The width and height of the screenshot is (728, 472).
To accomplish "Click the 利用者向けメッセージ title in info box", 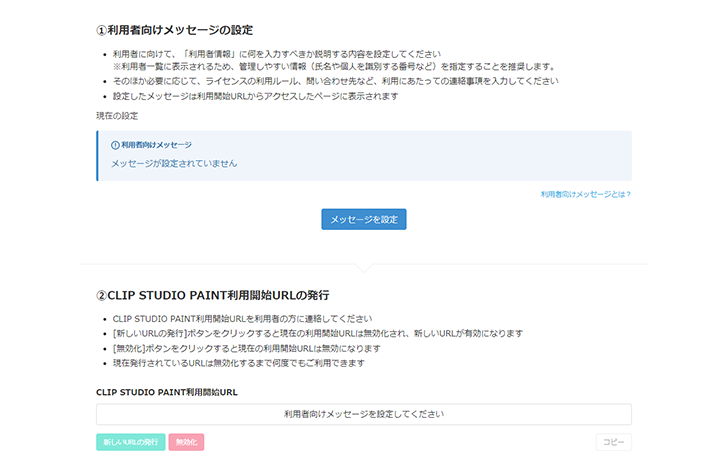I will pos(156,145).
